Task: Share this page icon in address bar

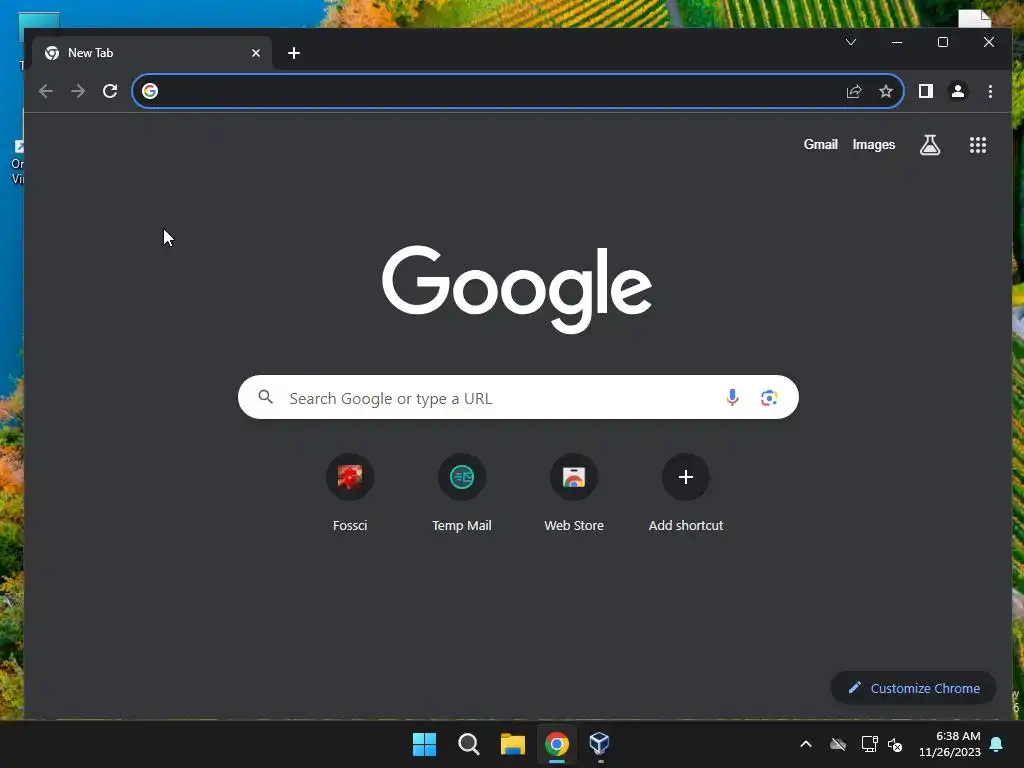Action: (x=854, y=91)
